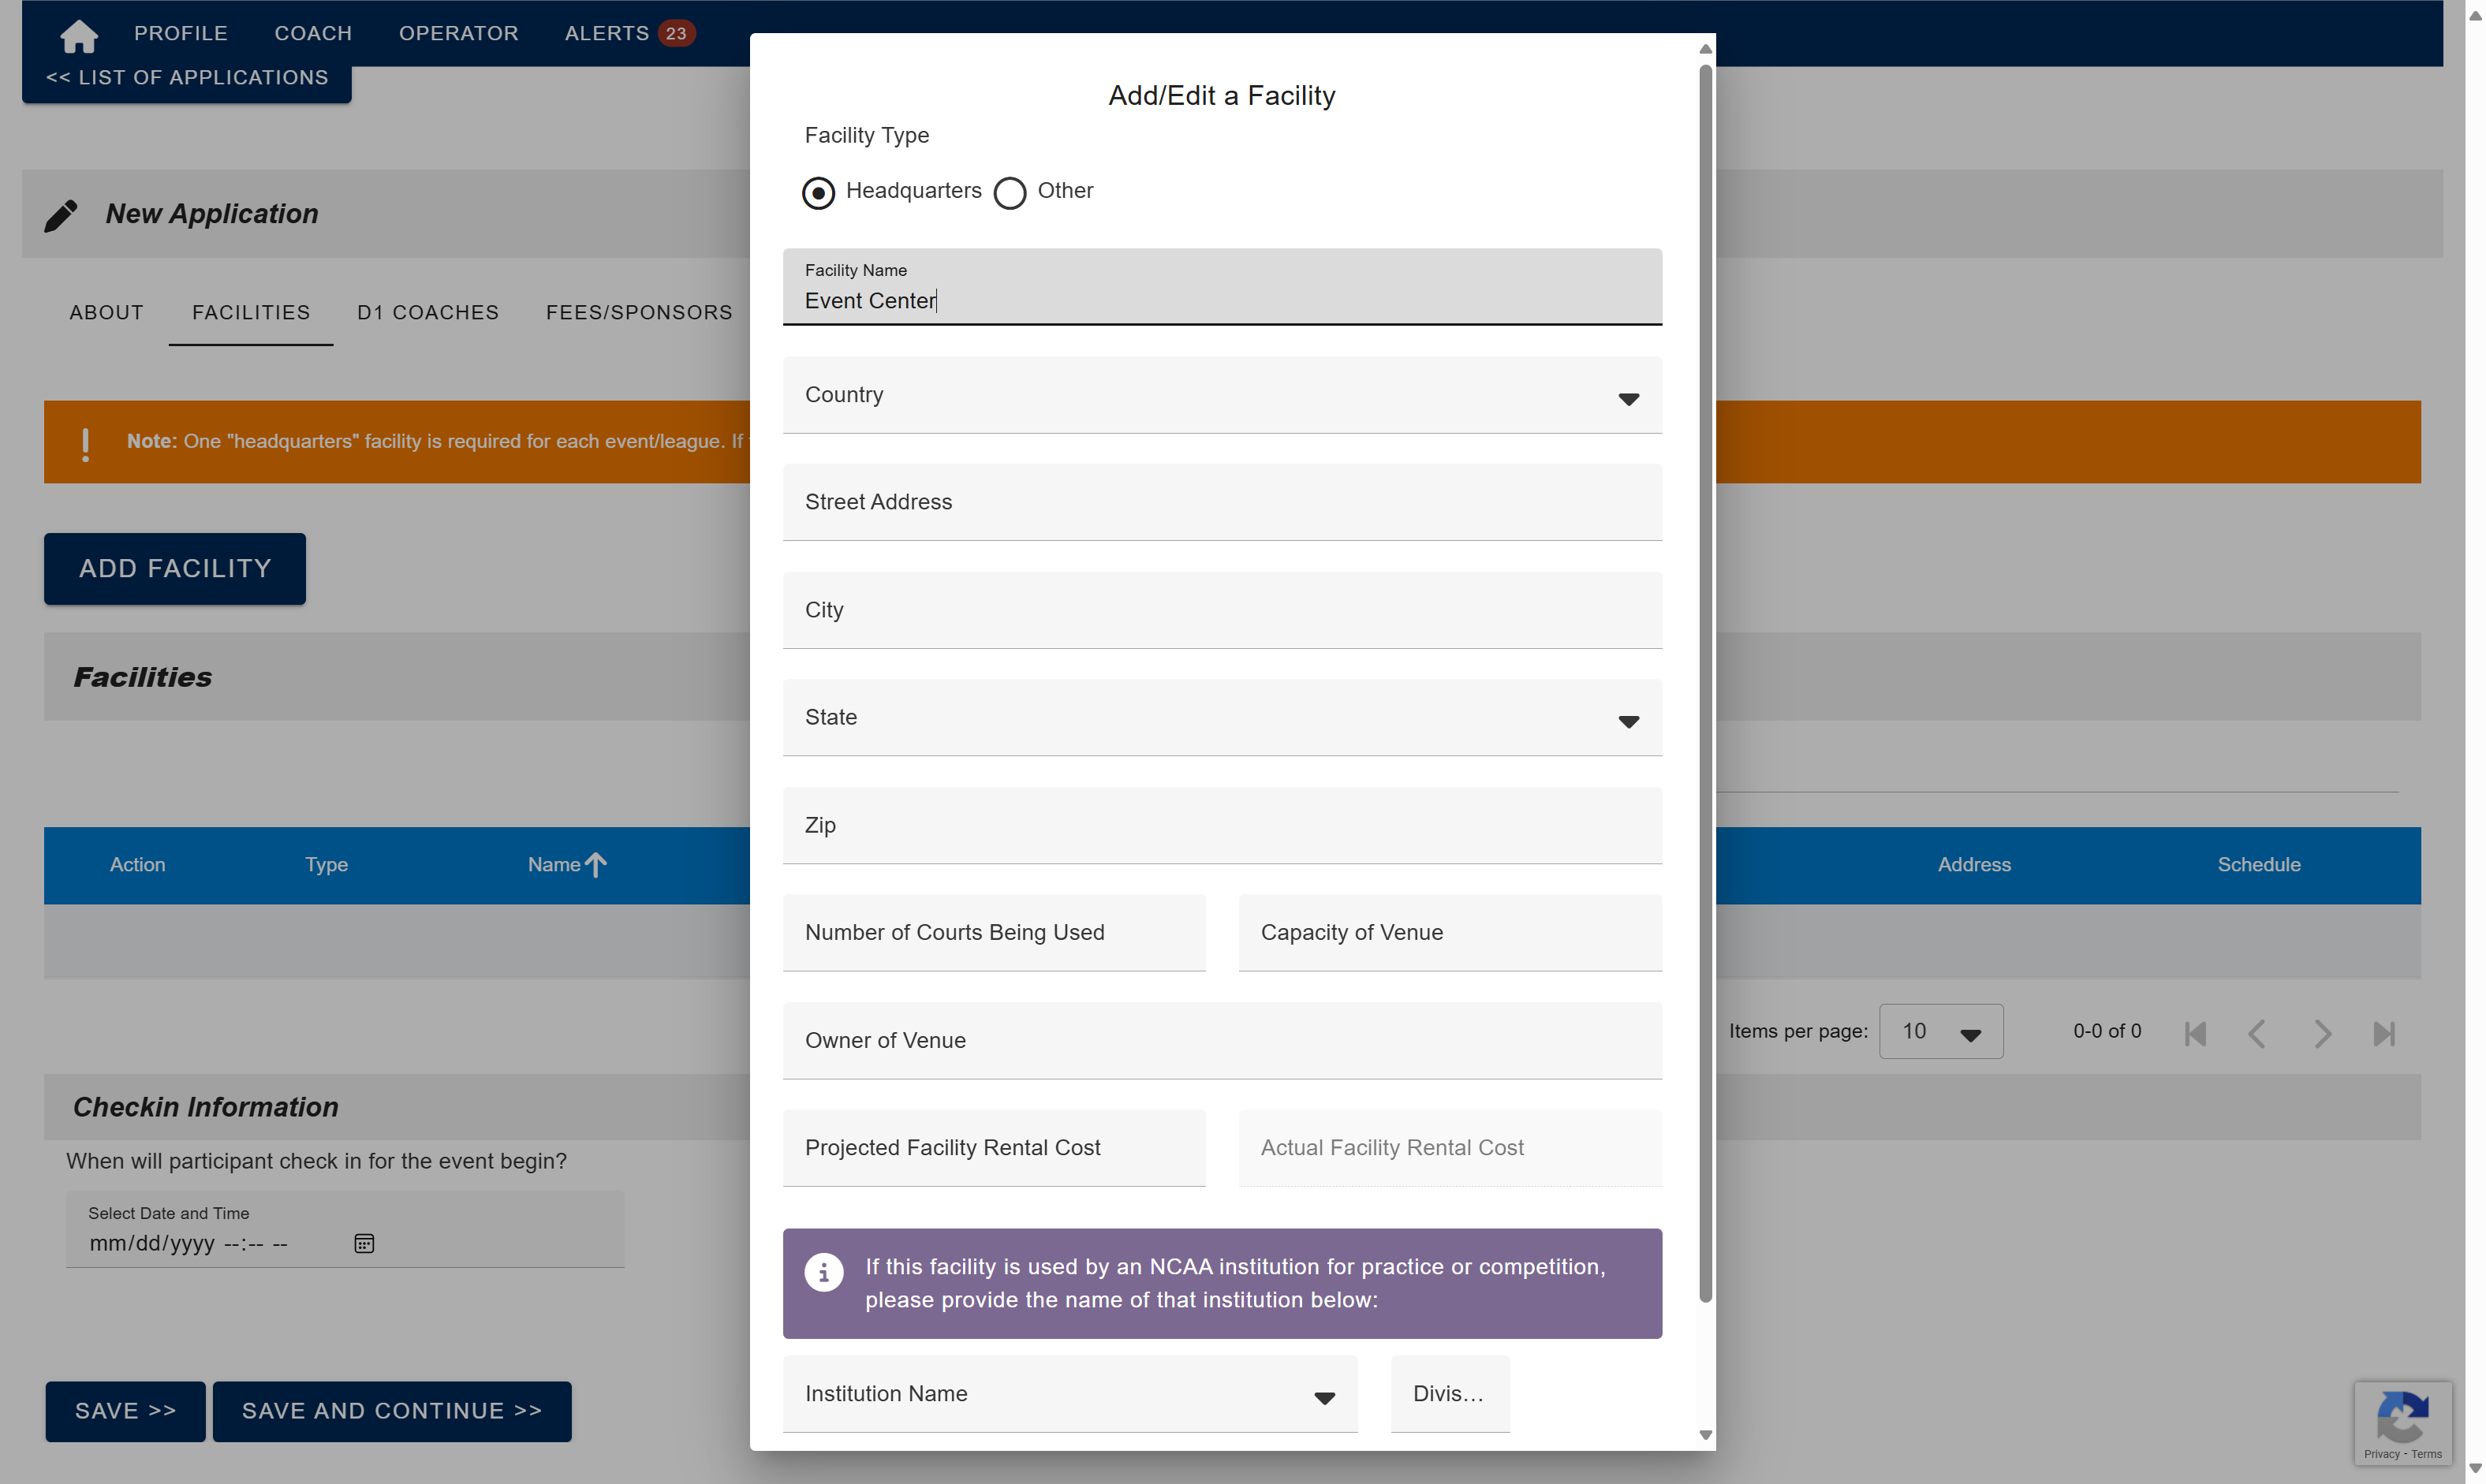
Task: Click the pencil icon beside New Application
Action: pos(61,215)
